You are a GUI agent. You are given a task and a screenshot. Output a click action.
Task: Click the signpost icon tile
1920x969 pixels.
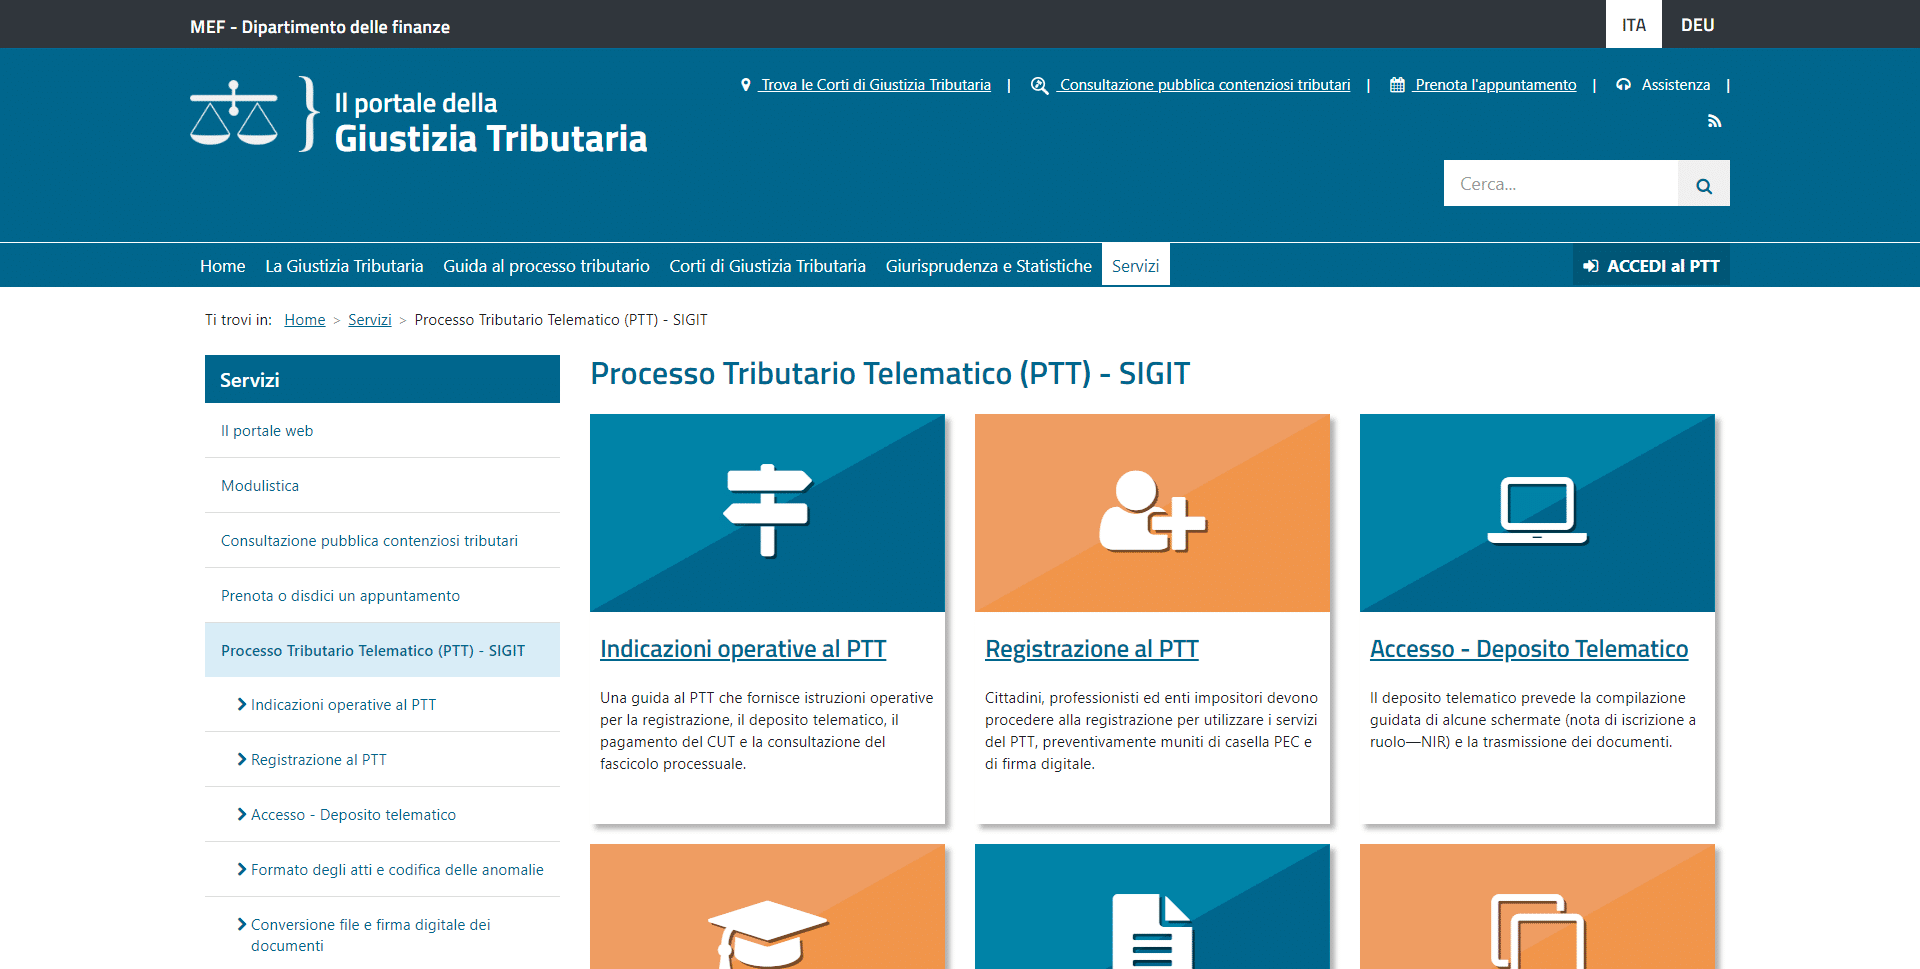point(767,512)
